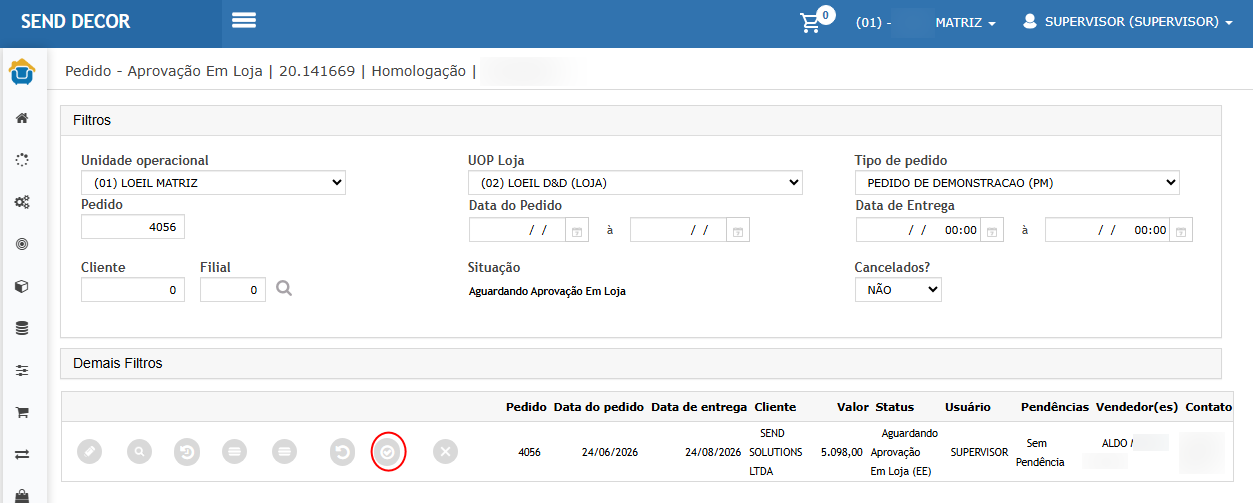Open the database stack sidebar icon
Screen dimensions: 1253x503
pyautogui.click(x=22, y=328)
